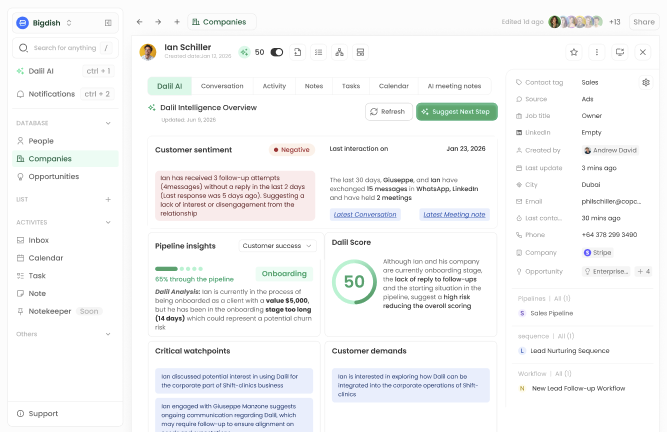Expand the +4 opportunities badge

coord(643,271)
